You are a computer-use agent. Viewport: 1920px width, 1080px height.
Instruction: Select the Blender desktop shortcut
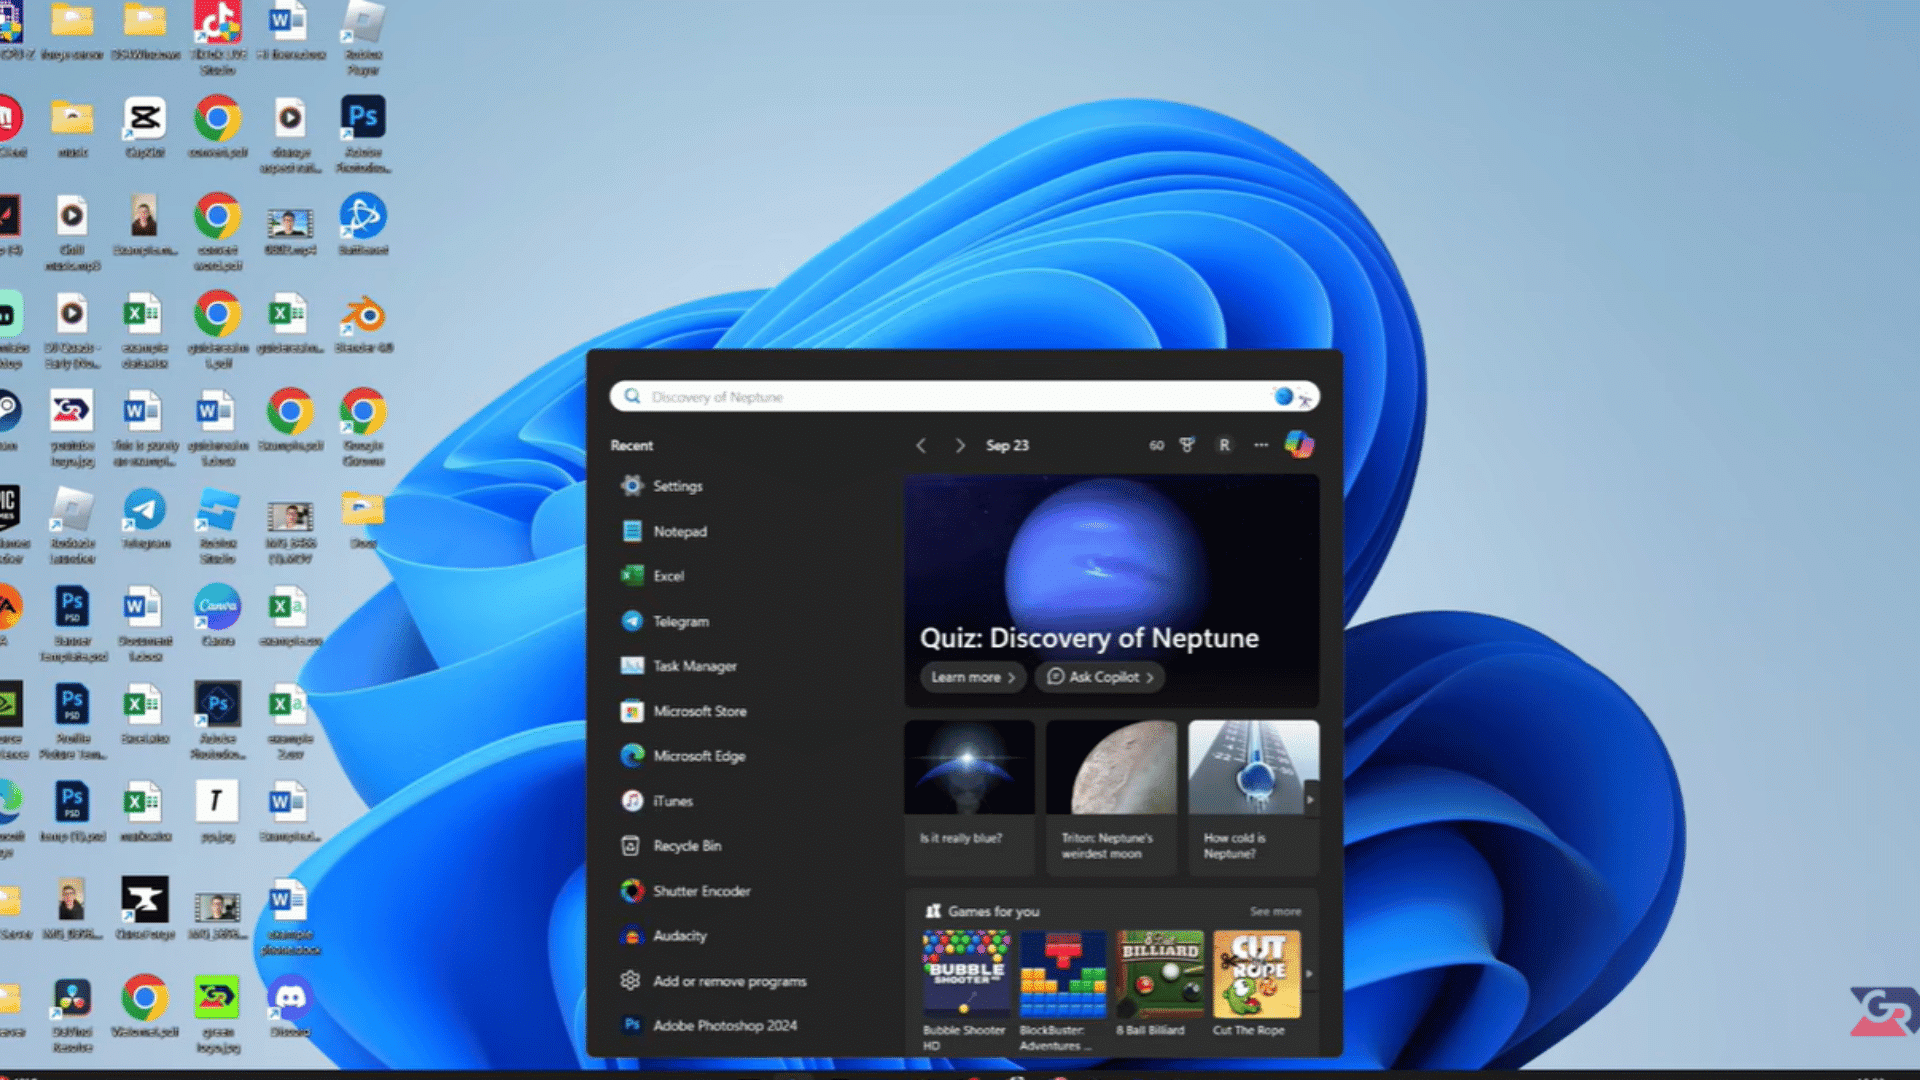pos(363,324)
